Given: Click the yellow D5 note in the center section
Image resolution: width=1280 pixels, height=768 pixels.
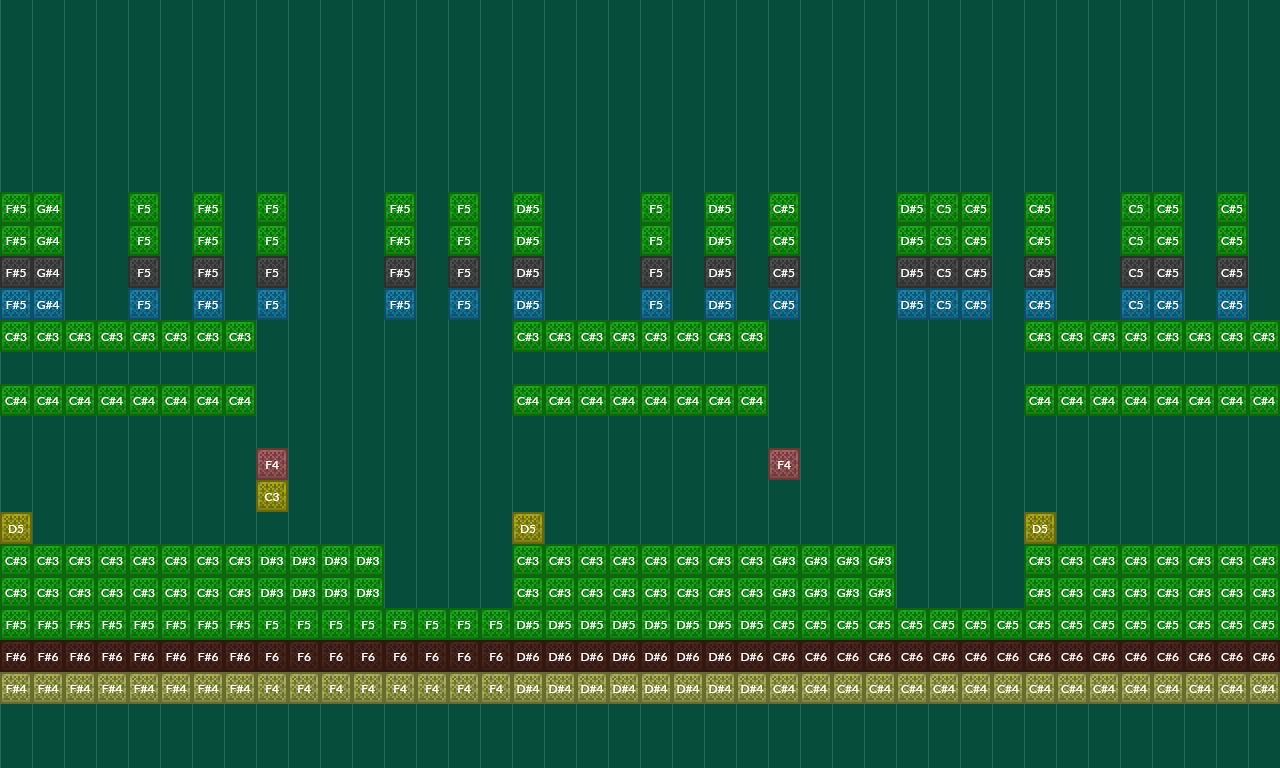Looking at the screenshot, I should click(527, 528).
